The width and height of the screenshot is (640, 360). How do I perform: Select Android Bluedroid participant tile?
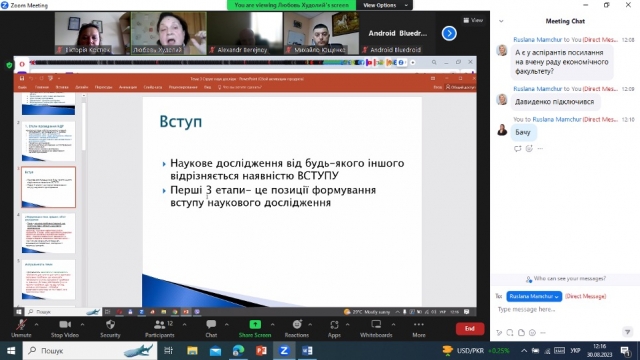click(x=397, y=33)
